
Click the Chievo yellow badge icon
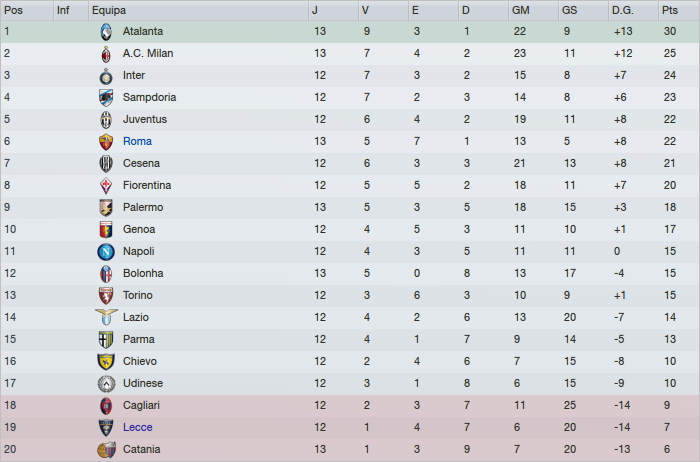pyautogui.click(x=106, y=361)
